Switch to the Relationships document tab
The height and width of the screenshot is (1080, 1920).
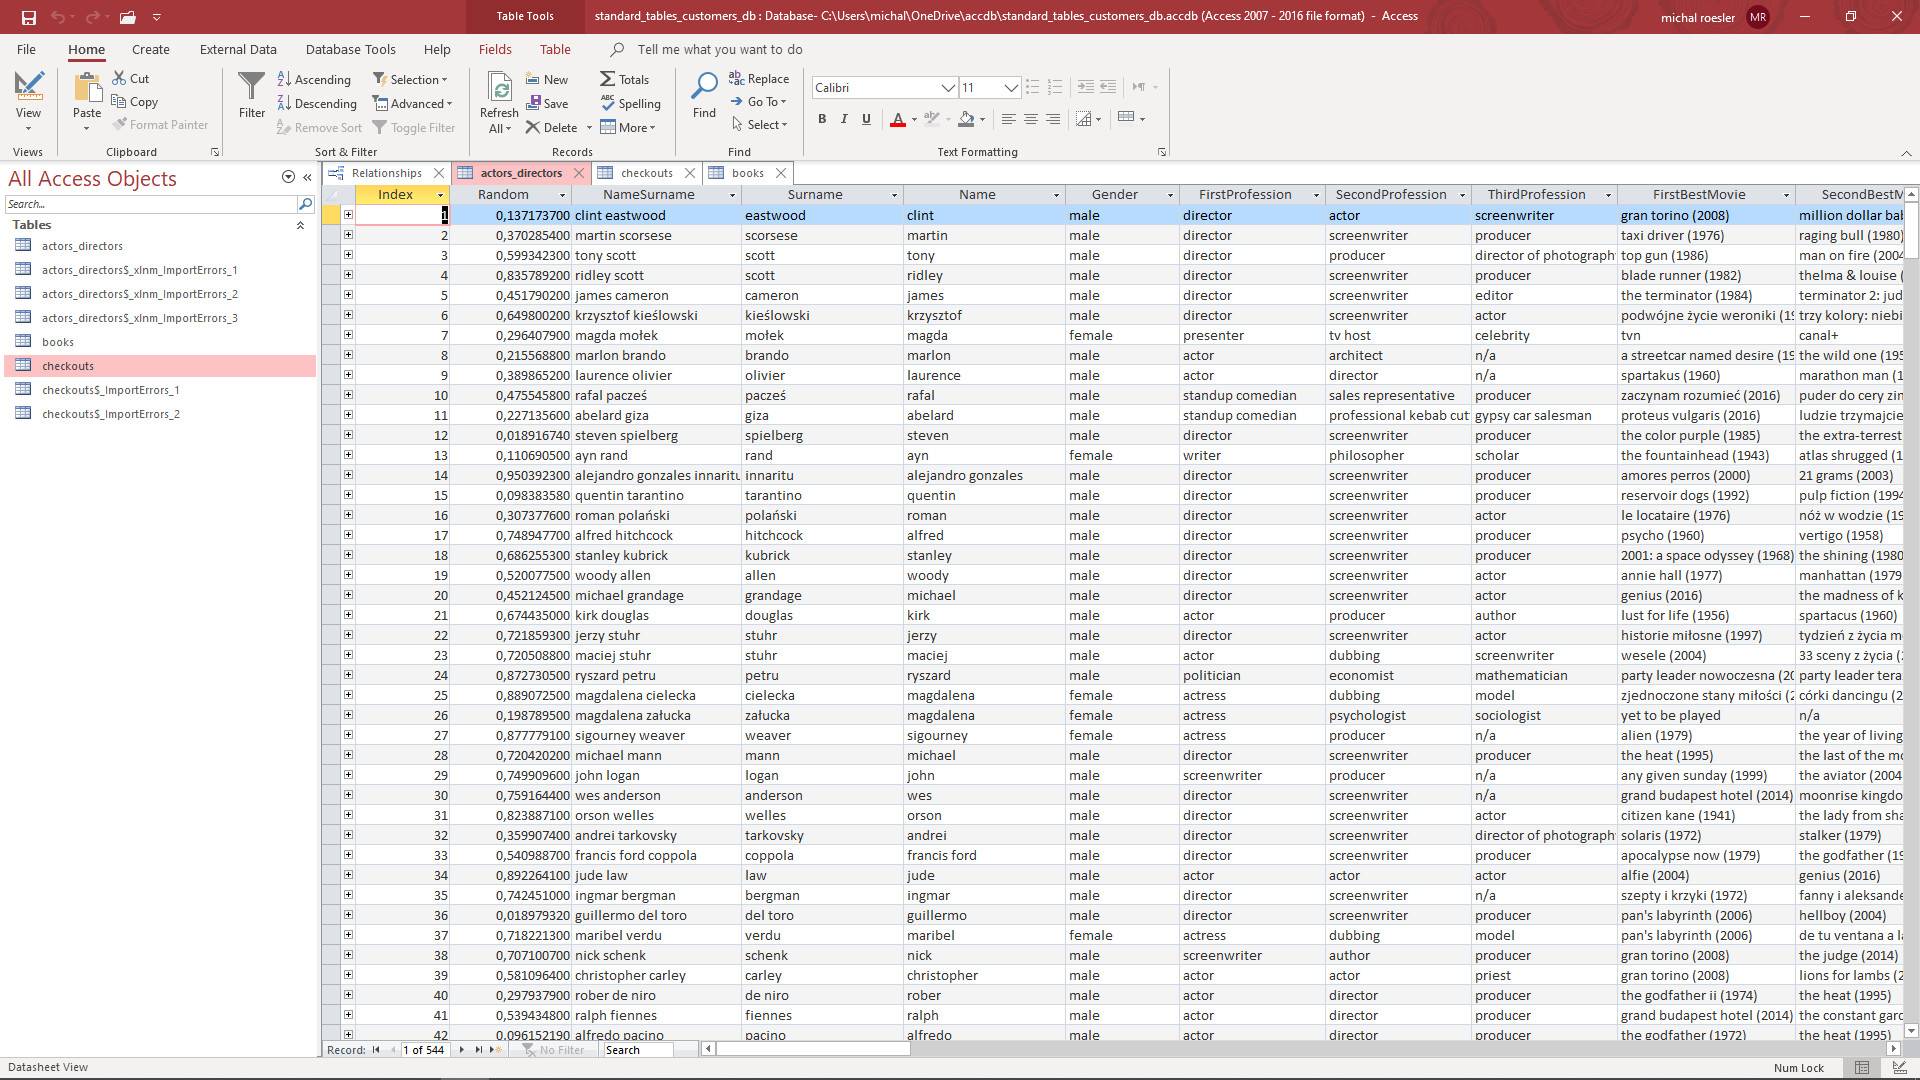click(x=386, y=173)
